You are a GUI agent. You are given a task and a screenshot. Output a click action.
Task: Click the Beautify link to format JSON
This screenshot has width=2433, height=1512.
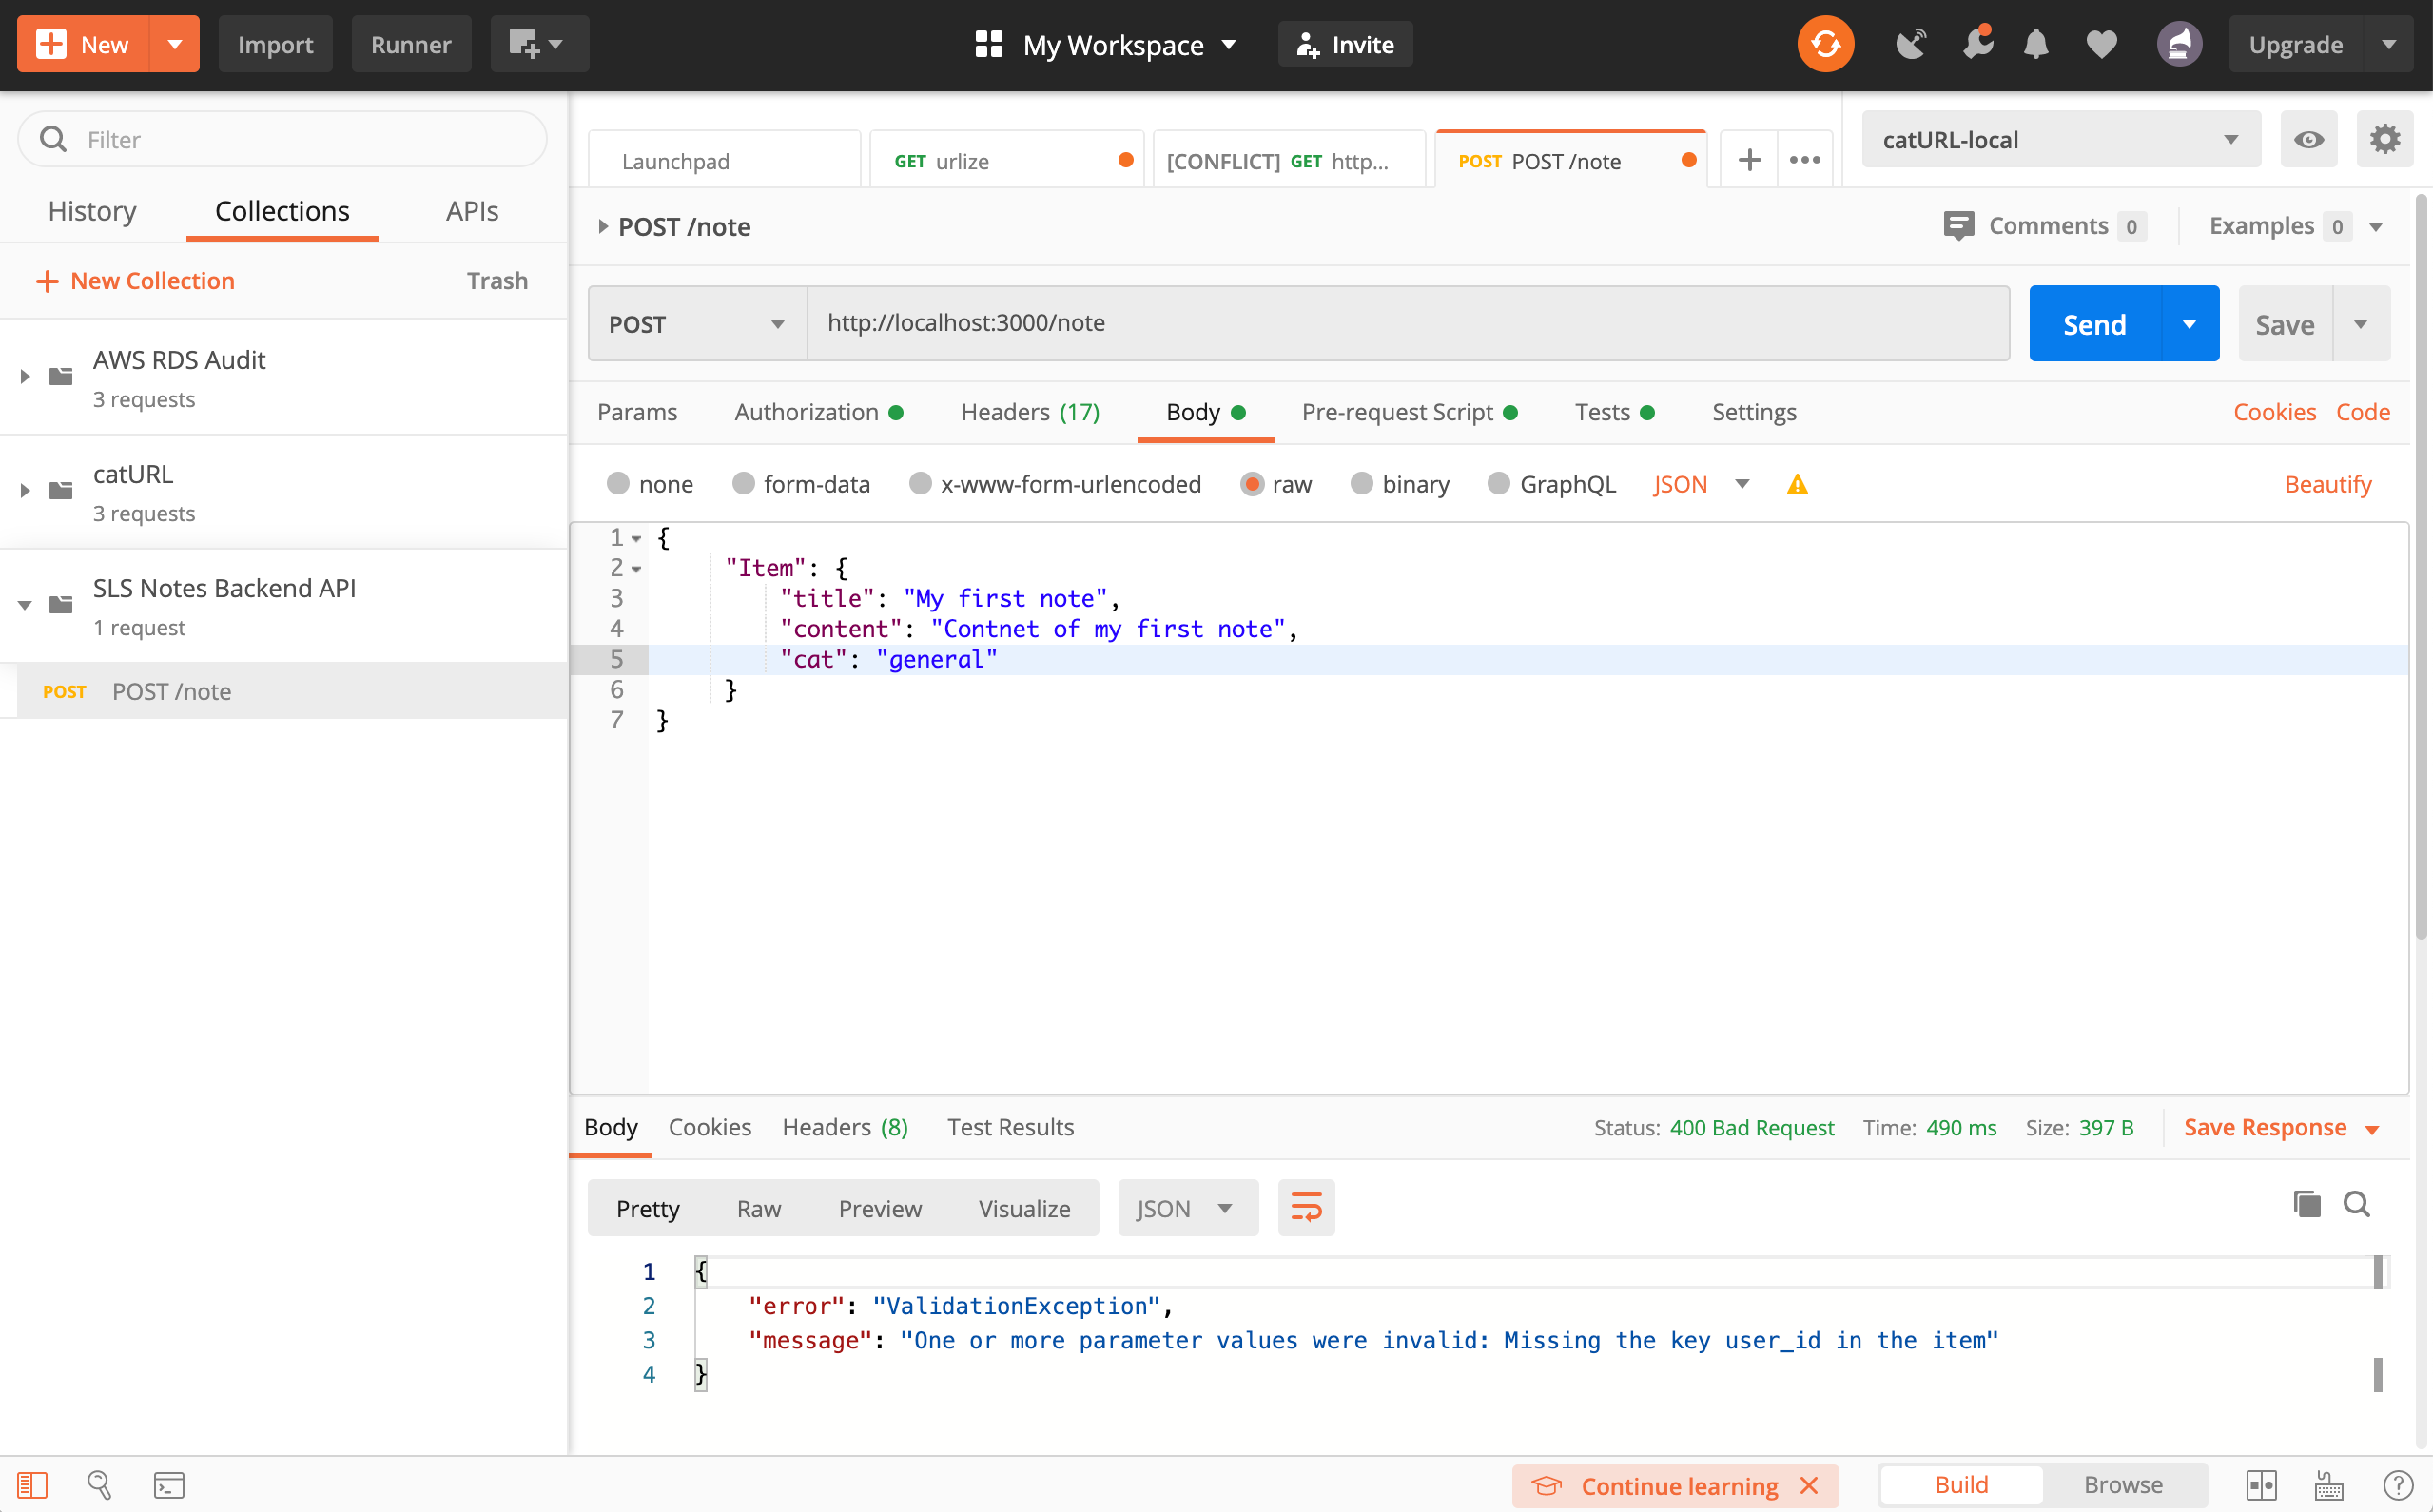pos(2328,483)
